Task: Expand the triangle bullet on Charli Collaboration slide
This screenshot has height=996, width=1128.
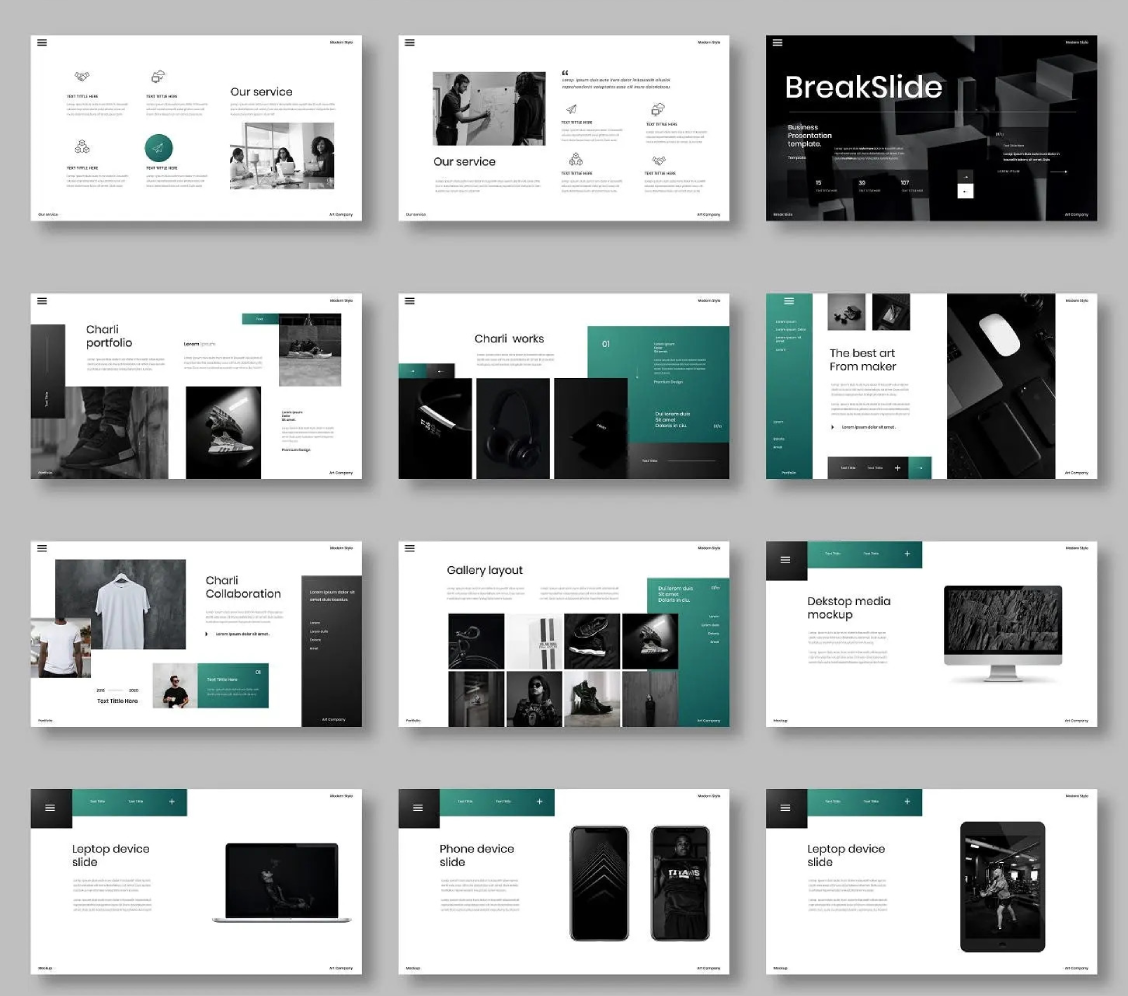Action: 207,634
